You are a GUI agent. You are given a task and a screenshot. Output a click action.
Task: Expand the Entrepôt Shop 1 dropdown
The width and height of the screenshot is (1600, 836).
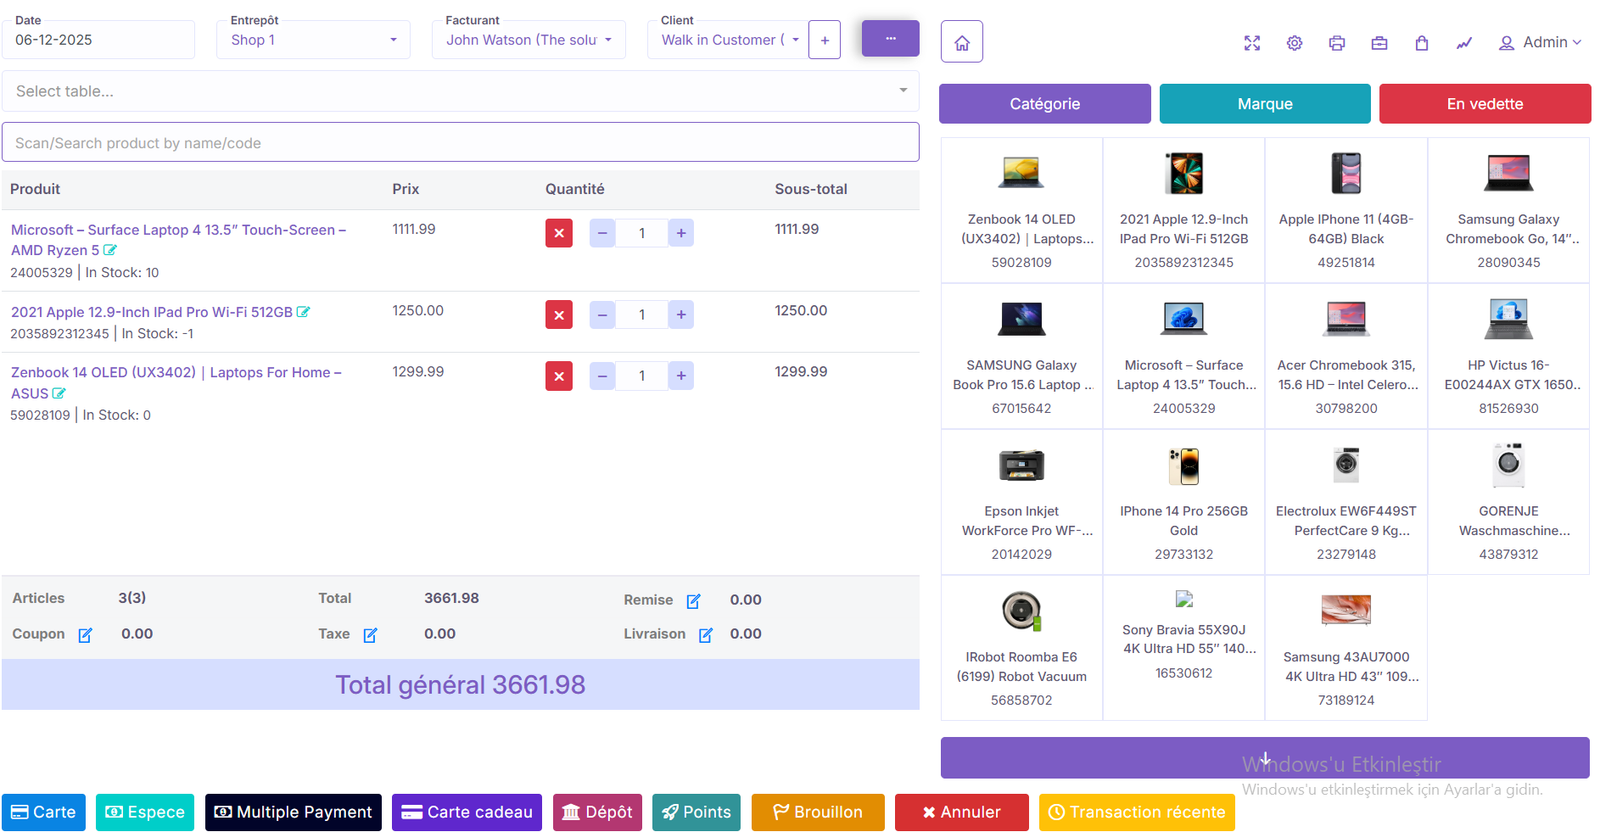point(313,40)
